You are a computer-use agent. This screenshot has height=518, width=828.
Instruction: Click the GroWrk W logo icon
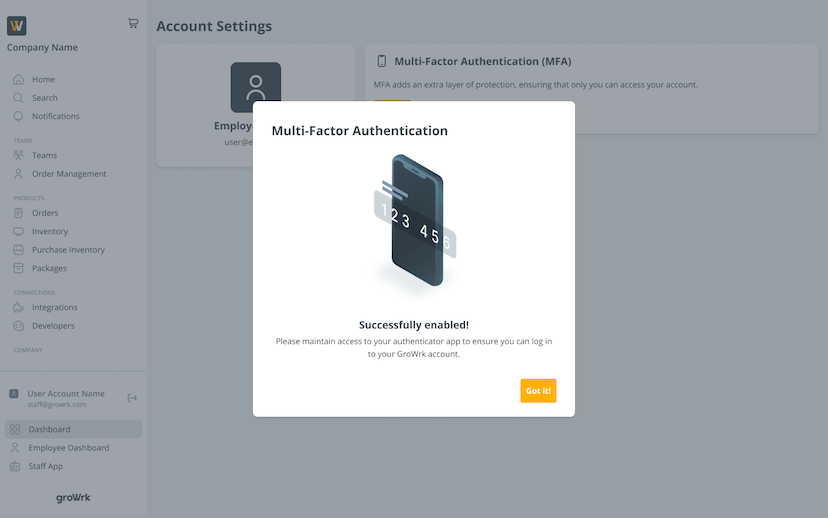pos(16,26)
